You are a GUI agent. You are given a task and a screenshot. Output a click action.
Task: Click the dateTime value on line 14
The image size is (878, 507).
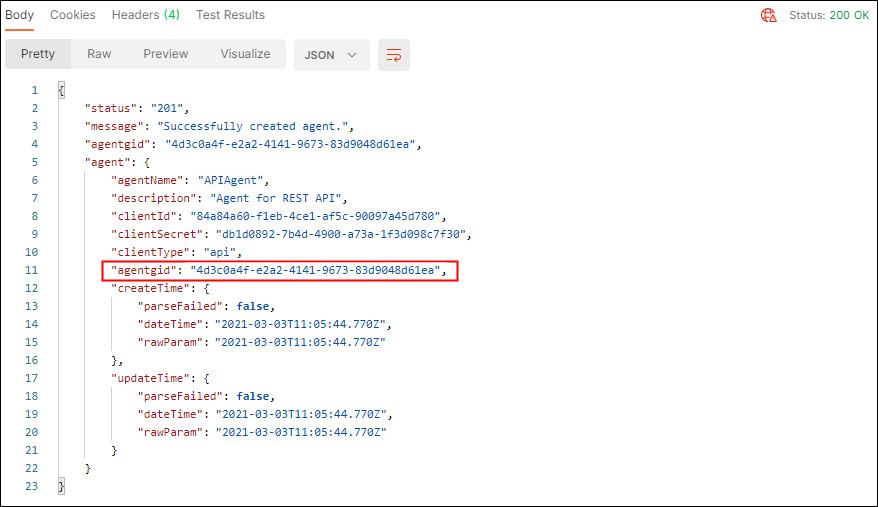tap(301, 324)
